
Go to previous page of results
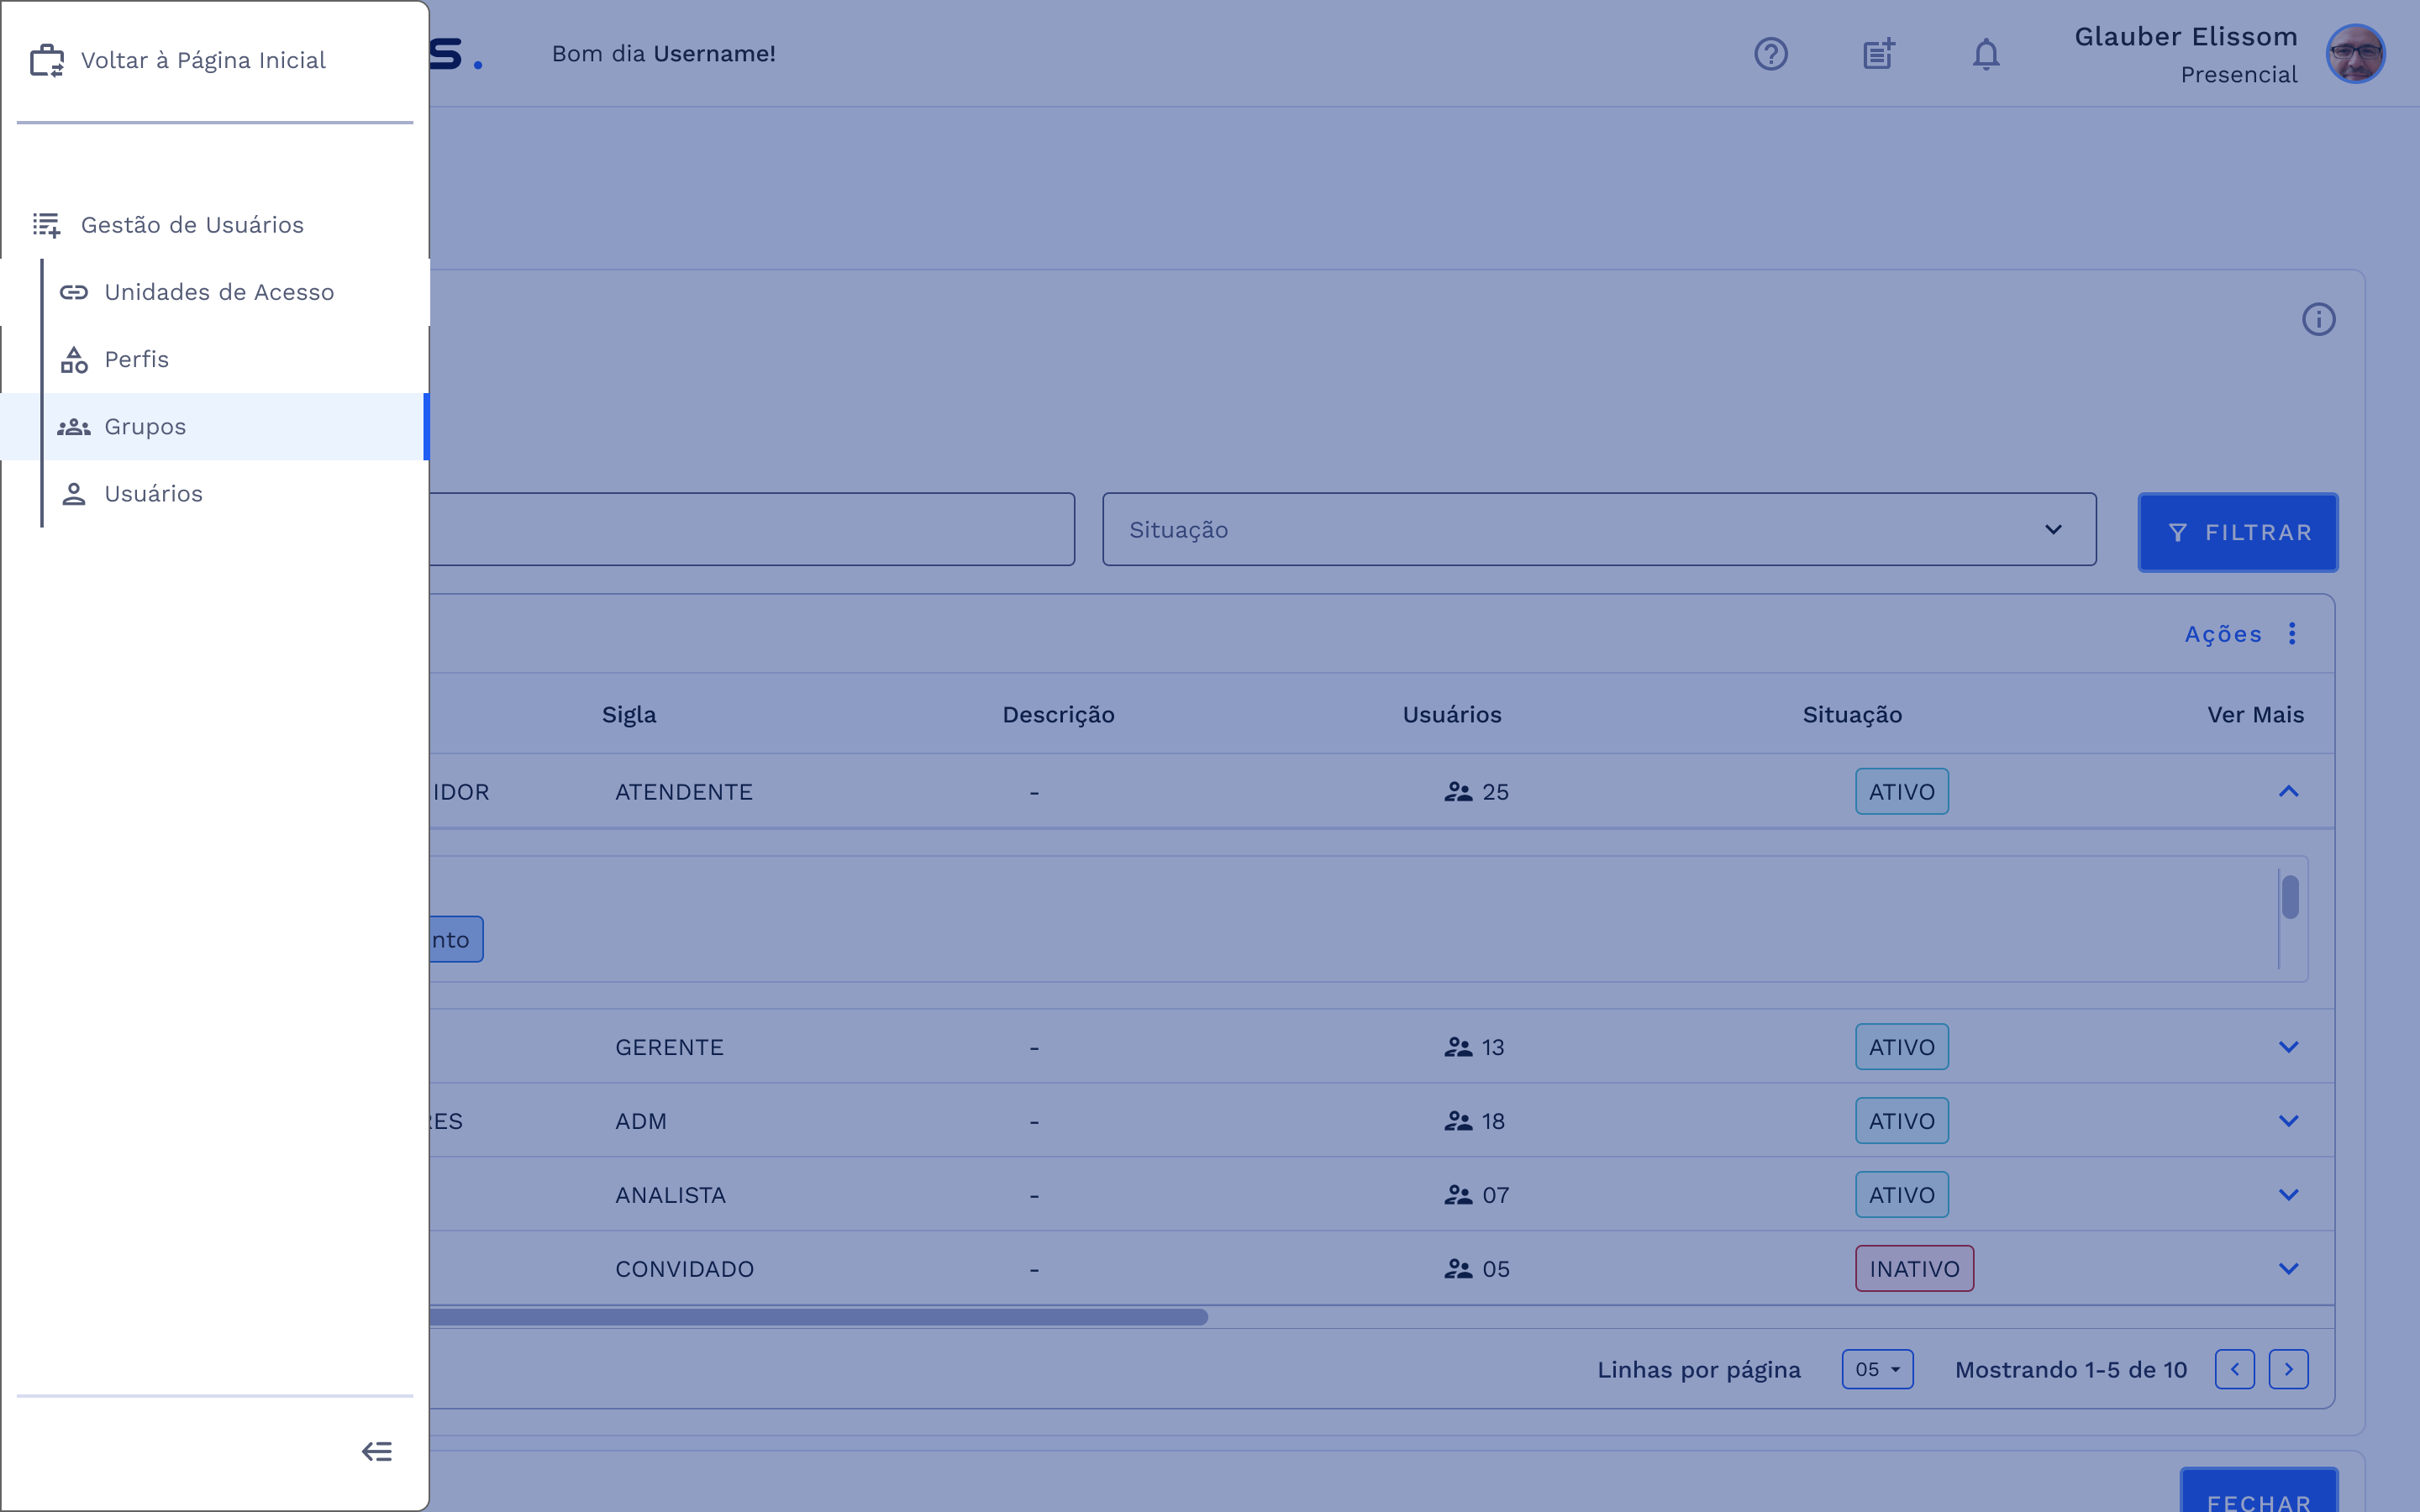pyautogui.click(x=2234, y=1369)
